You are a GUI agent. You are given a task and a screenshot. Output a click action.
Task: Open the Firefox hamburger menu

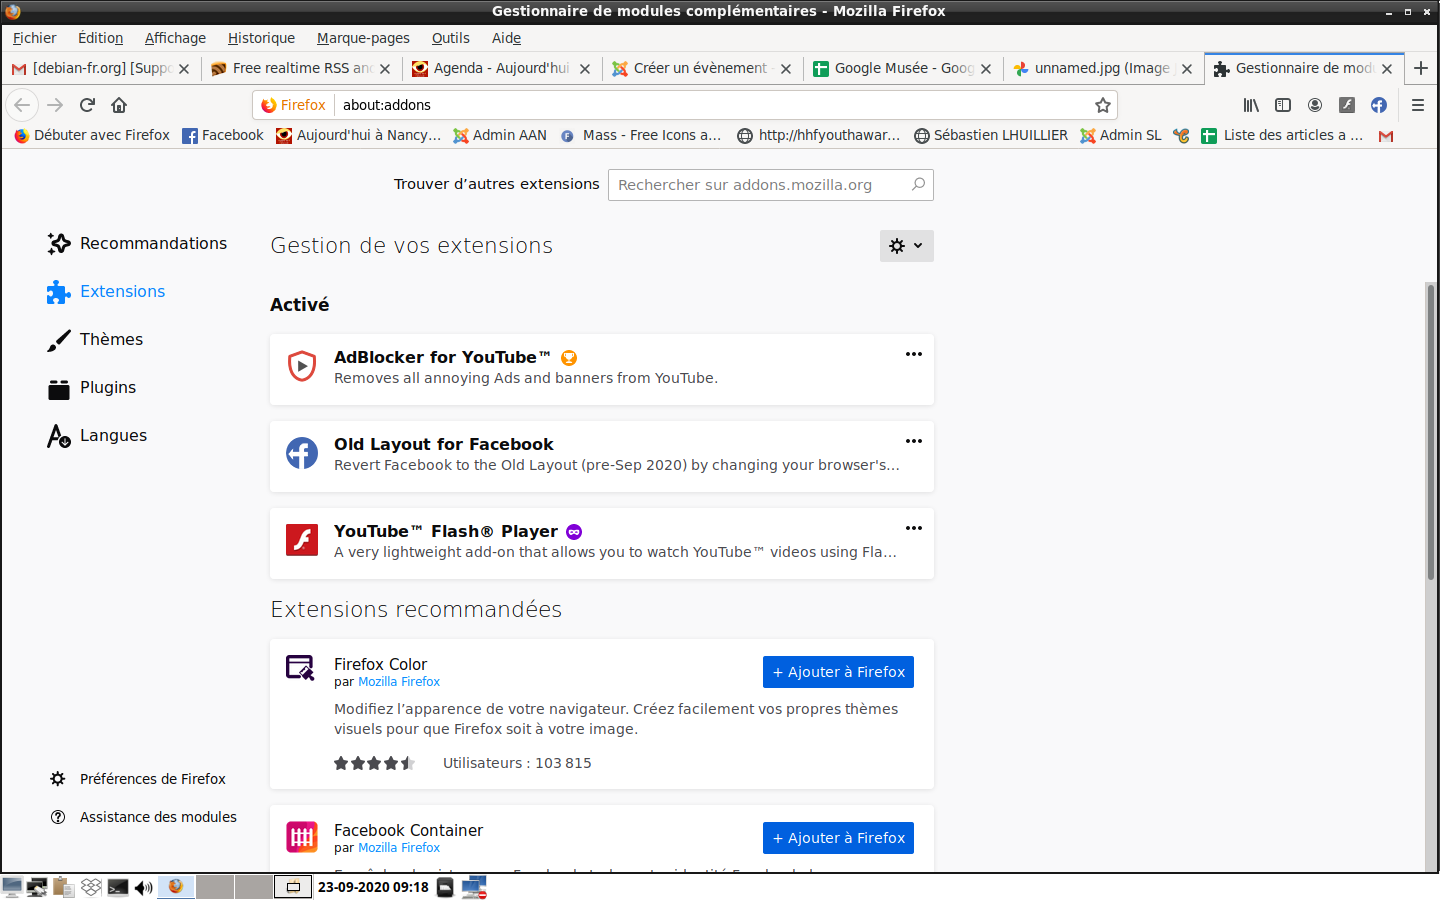coord(1418,105)
